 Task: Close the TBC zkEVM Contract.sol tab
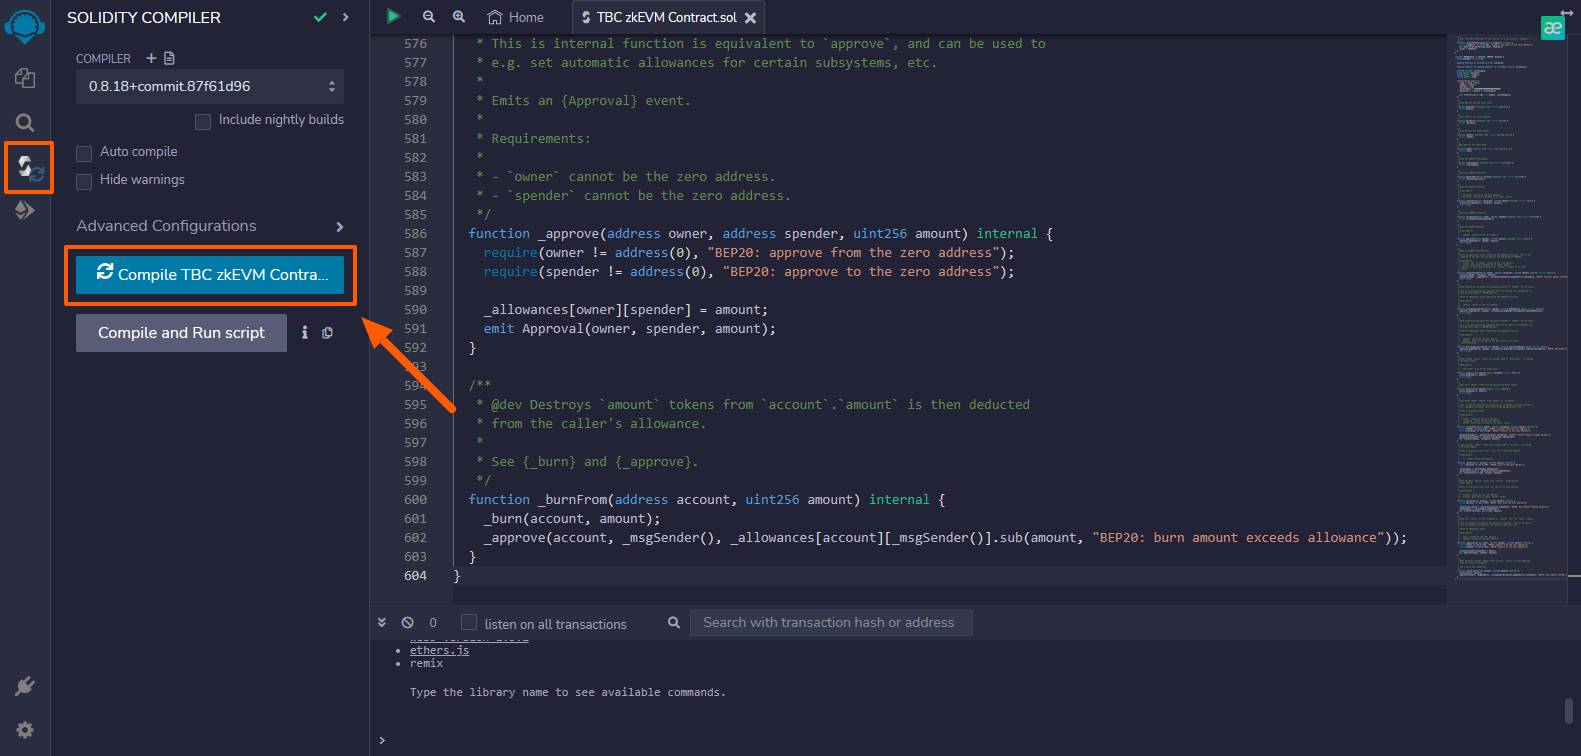(x=750, y=18)
